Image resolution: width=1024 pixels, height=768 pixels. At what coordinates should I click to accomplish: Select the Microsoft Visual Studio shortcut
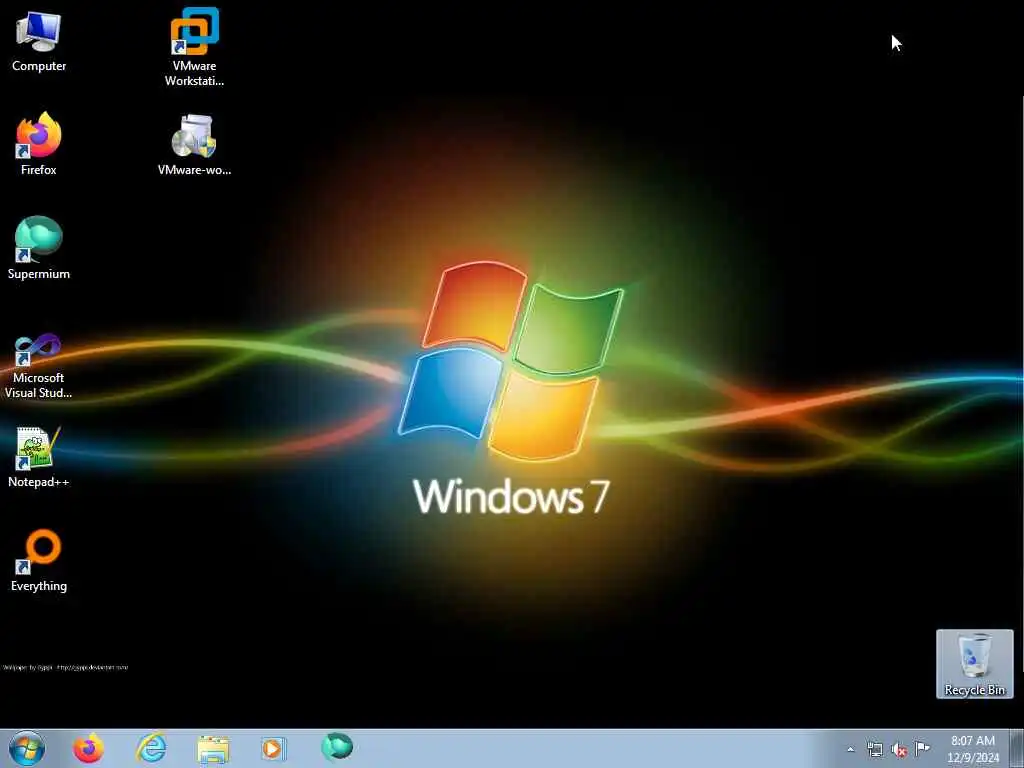39,366
